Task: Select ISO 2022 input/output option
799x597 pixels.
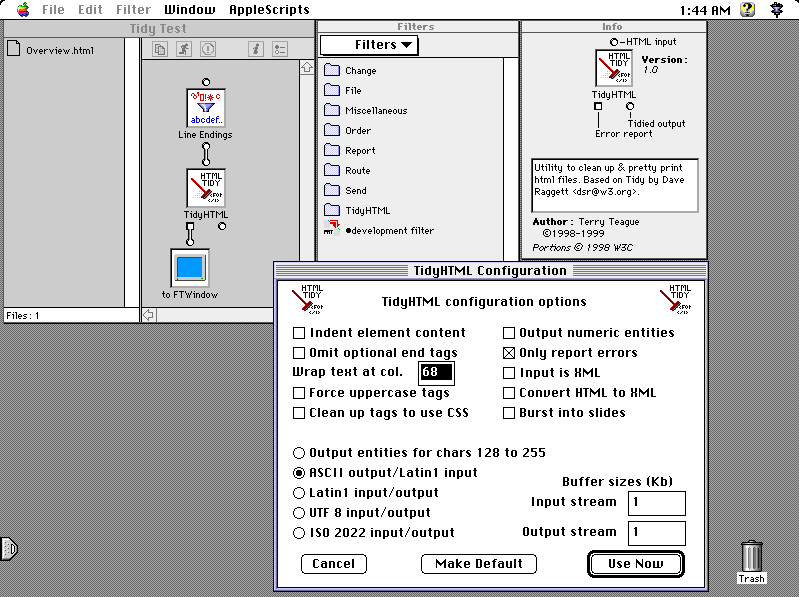Action: (299, 533)
